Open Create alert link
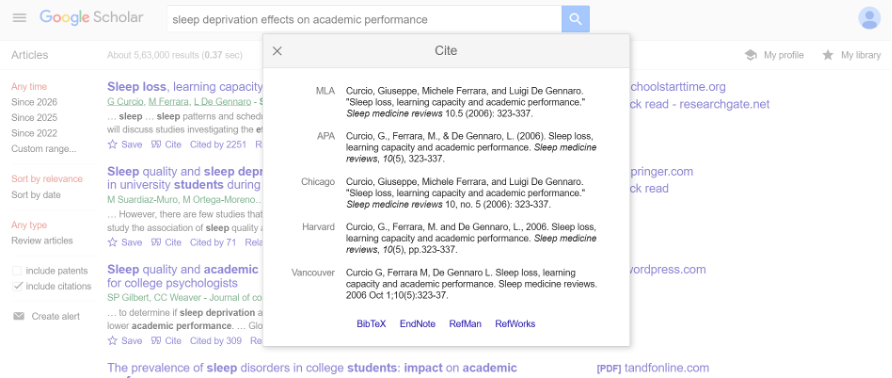 point(56,317)
